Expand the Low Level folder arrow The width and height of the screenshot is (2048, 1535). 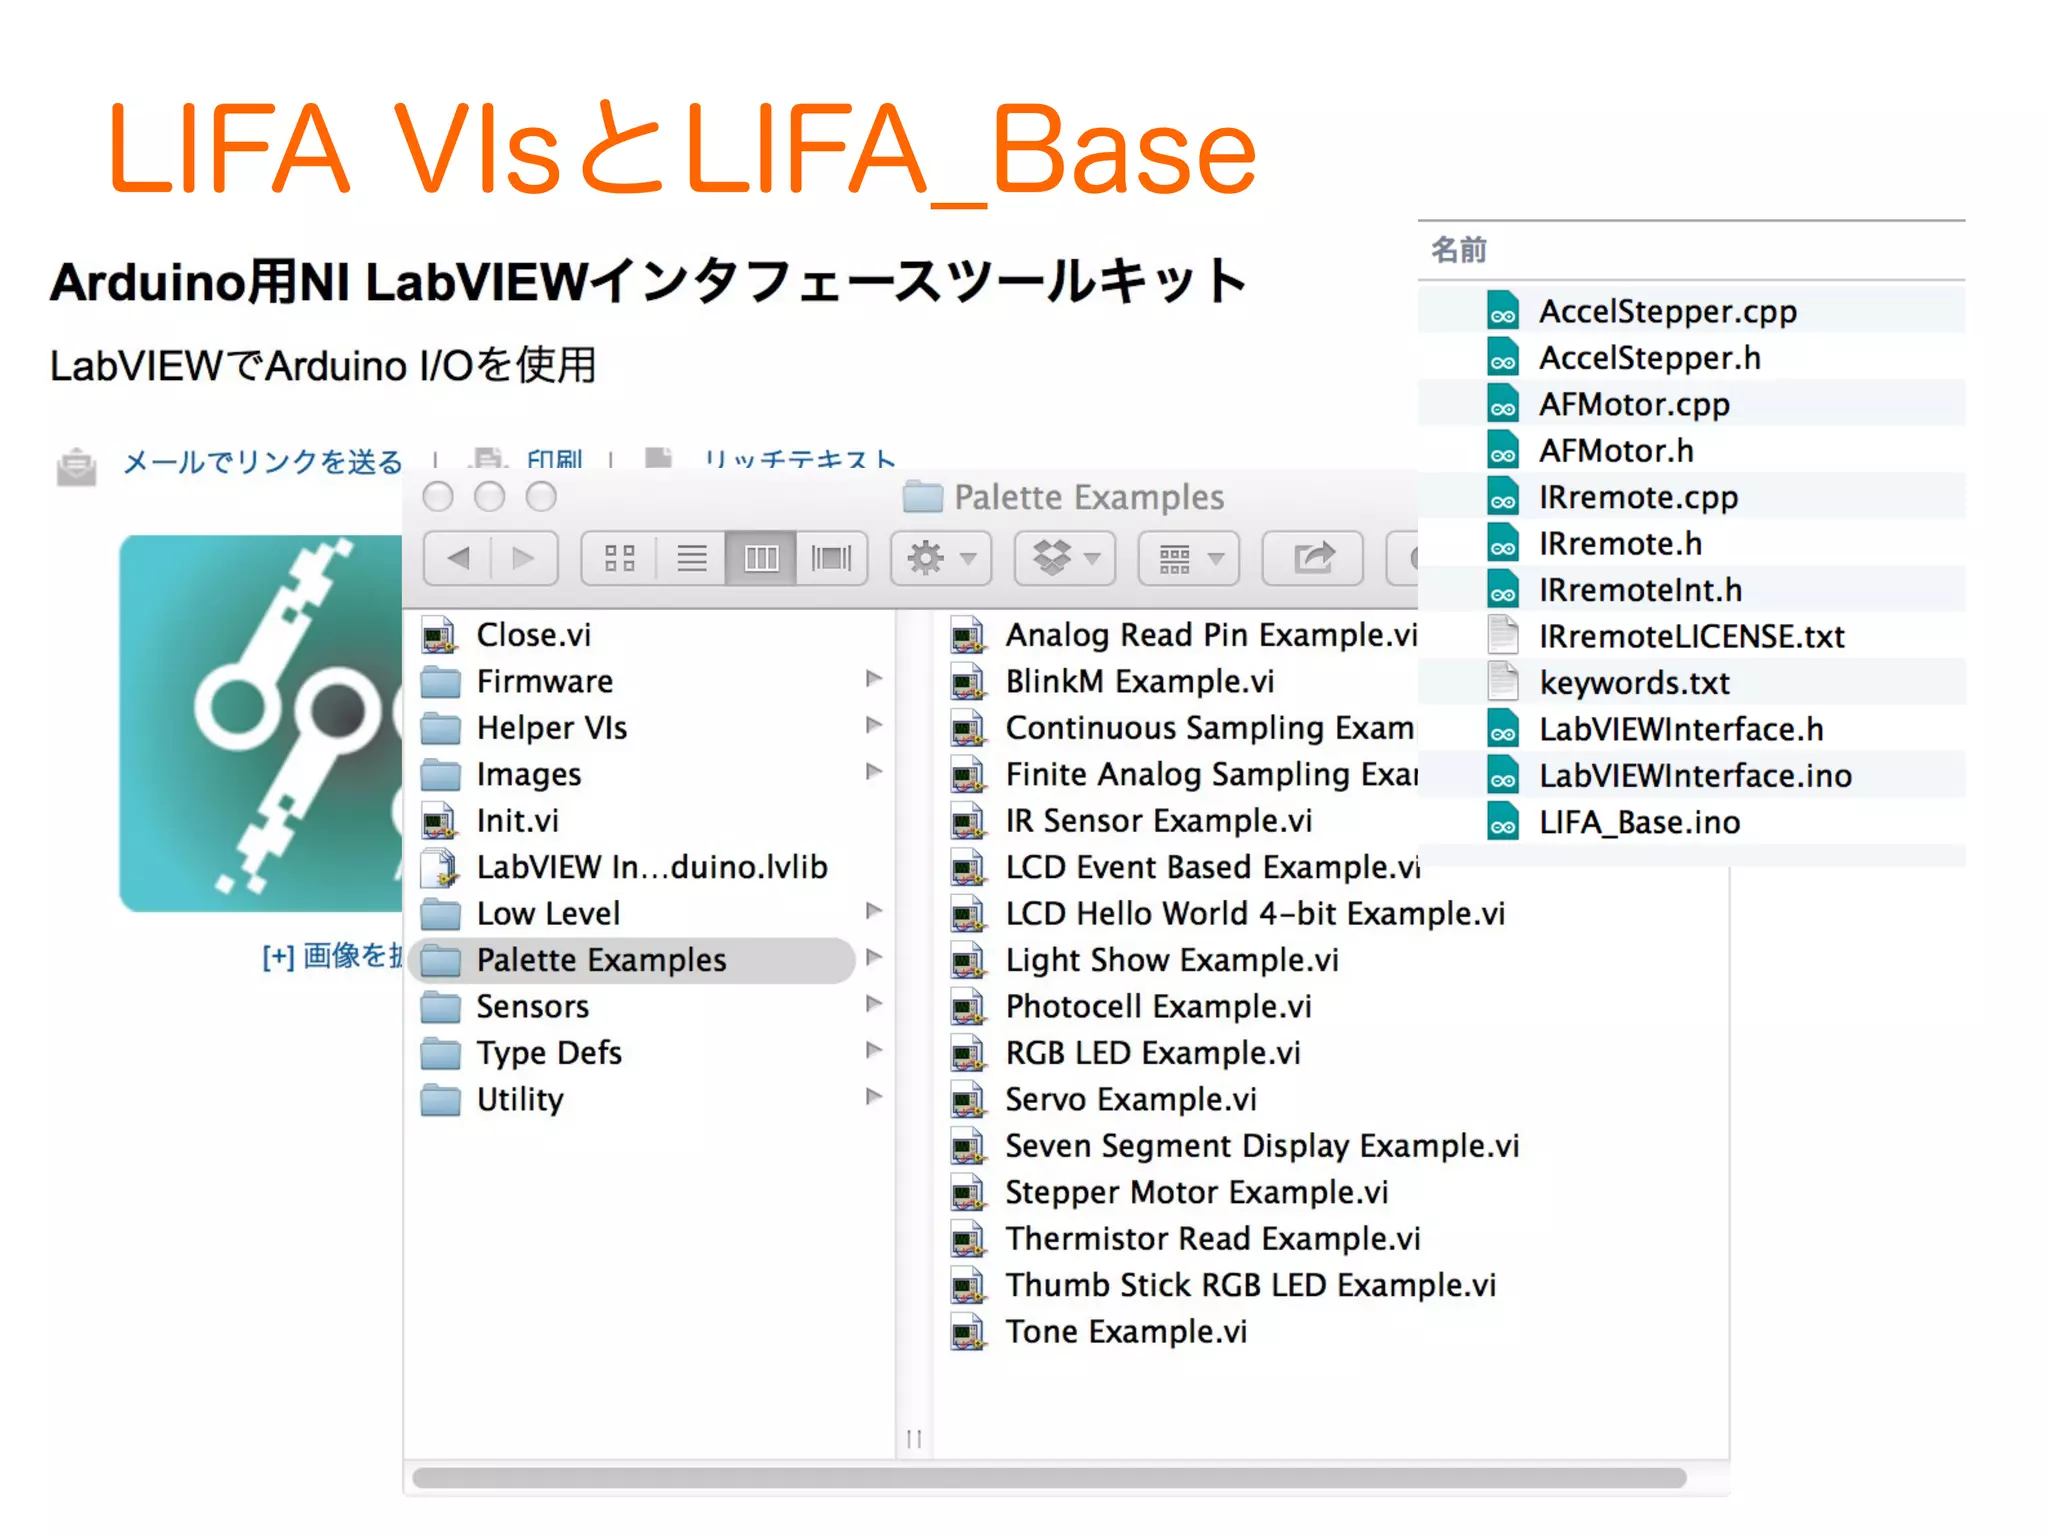pyautogui.click(x=874, y=911)
